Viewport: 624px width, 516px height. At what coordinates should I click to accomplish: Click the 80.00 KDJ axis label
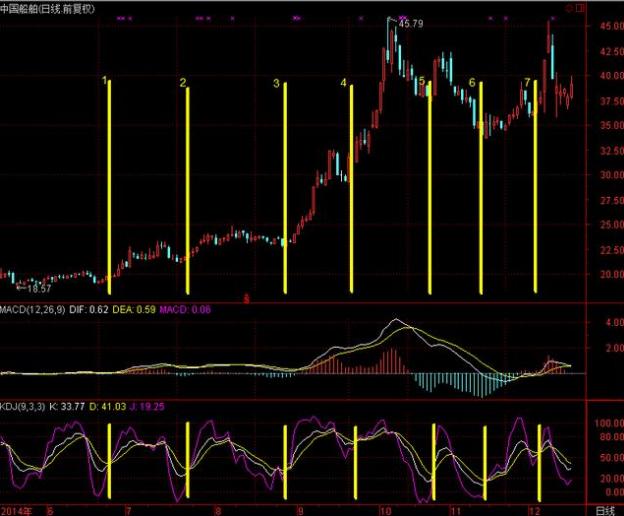pyautogui.click(x=612, y=437)
